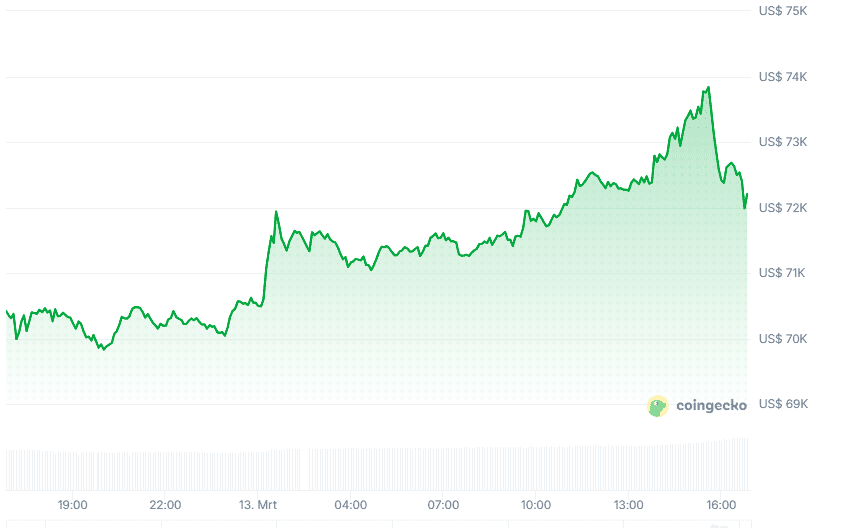Viewport: 844px width, 528px height.
Task: Click the 13. Mrt date label
Action: [x=258, y=505]
